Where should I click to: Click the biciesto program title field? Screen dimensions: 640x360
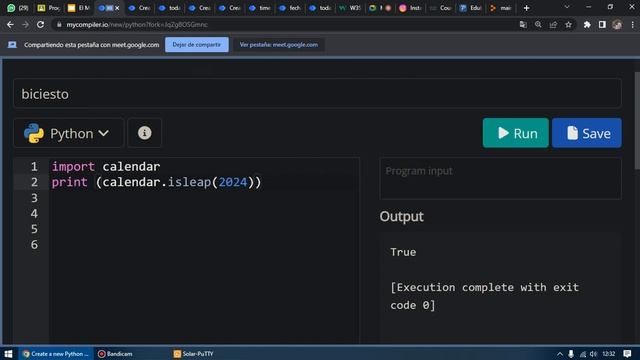[x=317, y=93]
